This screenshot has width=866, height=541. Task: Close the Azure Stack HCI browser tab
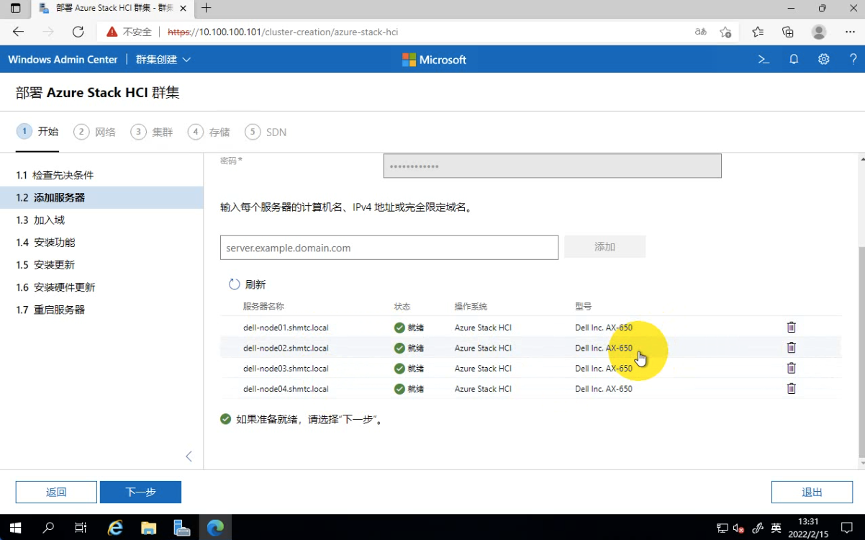click(x=183, y=8)
